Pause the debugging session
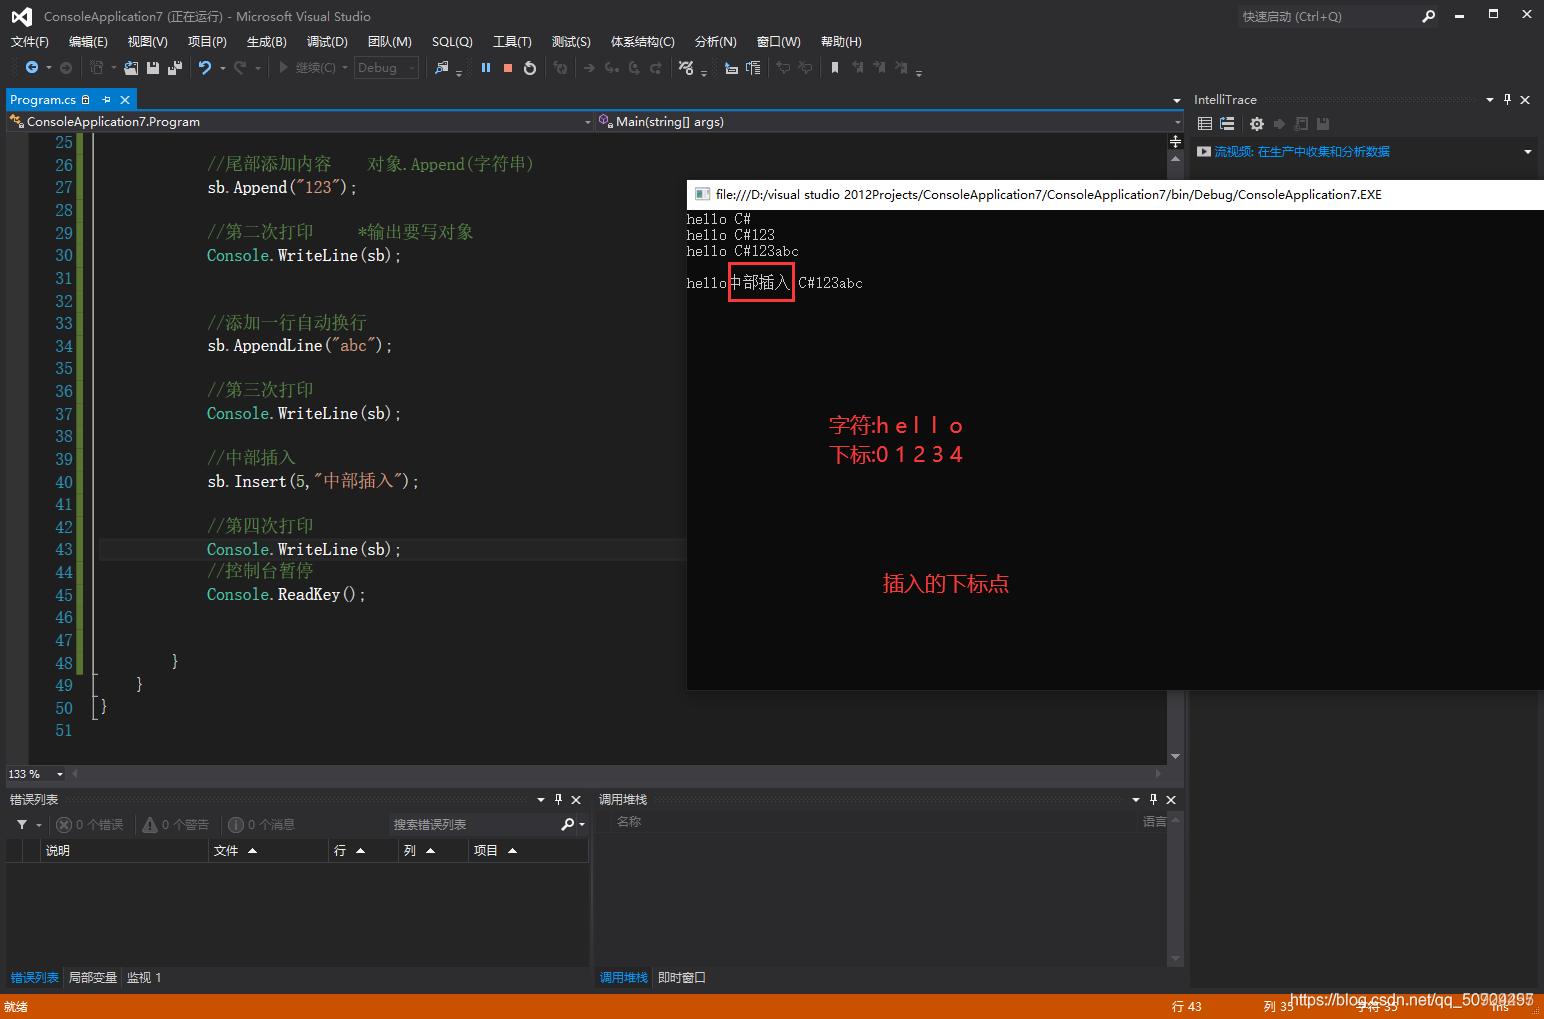 pos(486,68)
